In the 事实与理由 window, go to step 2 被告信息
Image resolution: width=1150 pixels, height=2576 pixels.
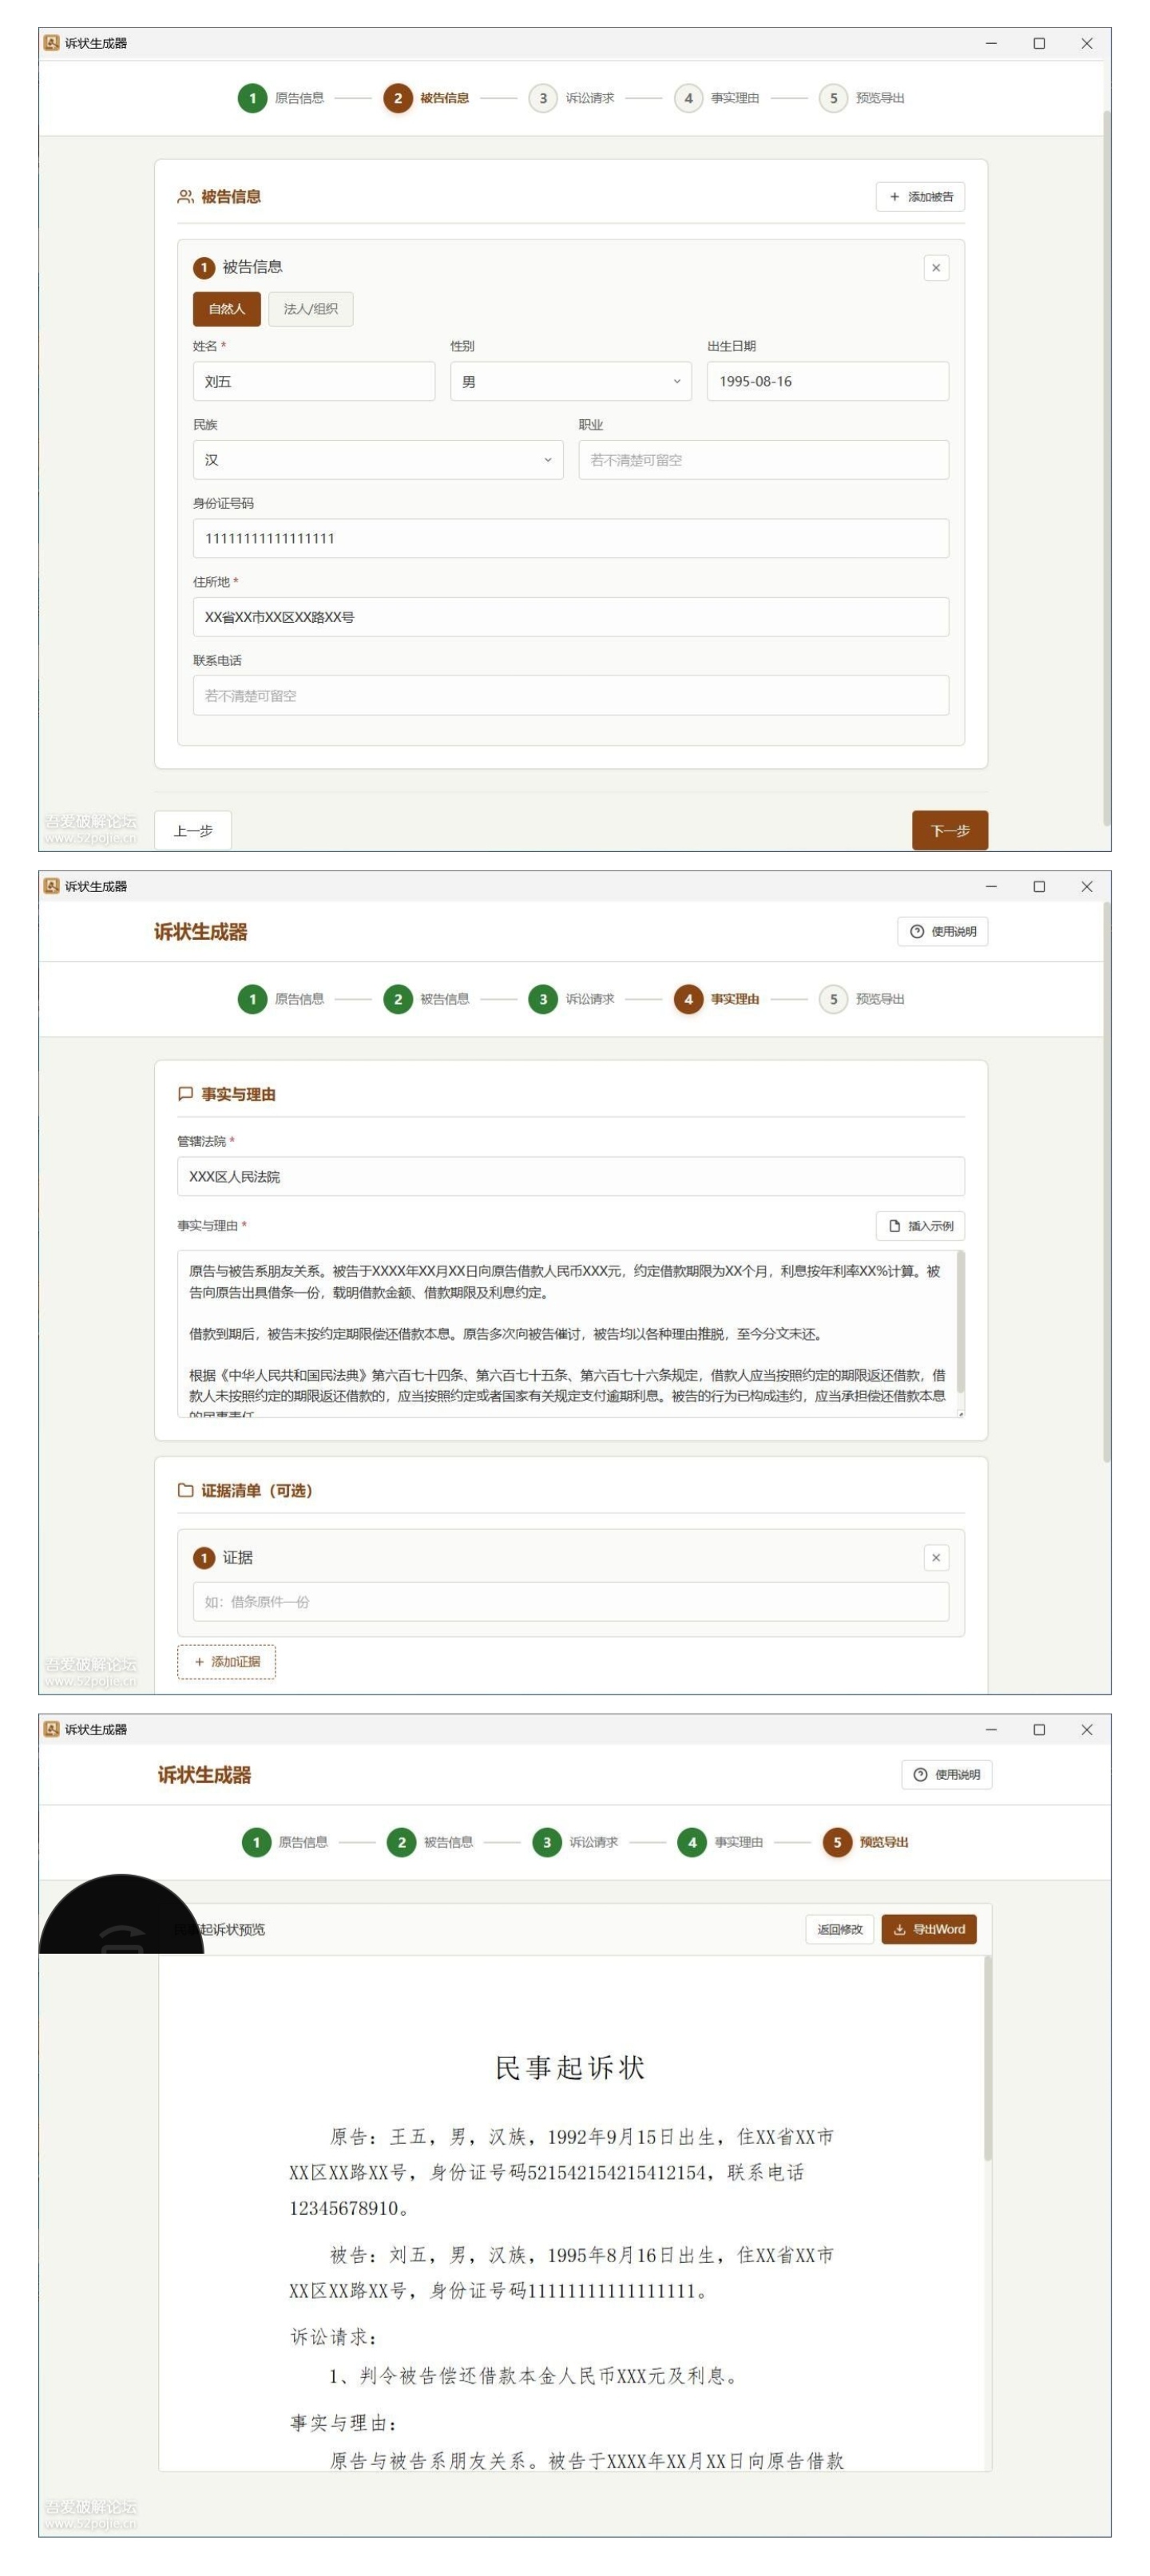[426, 999]
